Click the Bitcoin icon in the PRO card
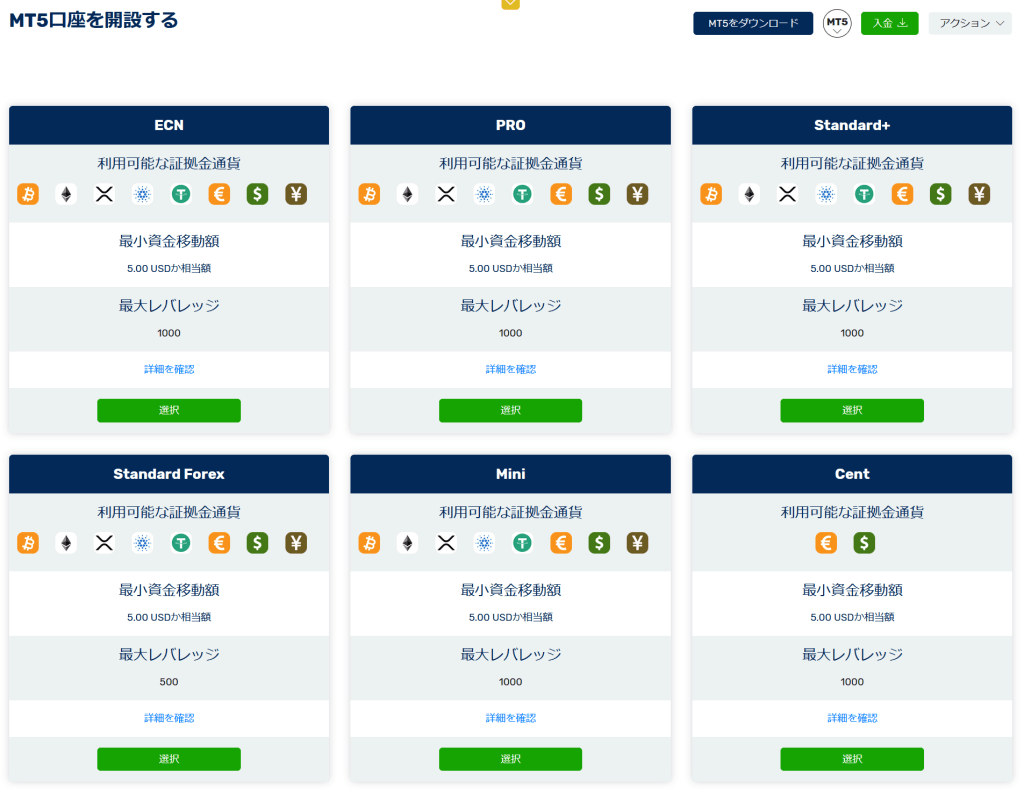Screen dimensions: 1024x803 pos(370,194)
